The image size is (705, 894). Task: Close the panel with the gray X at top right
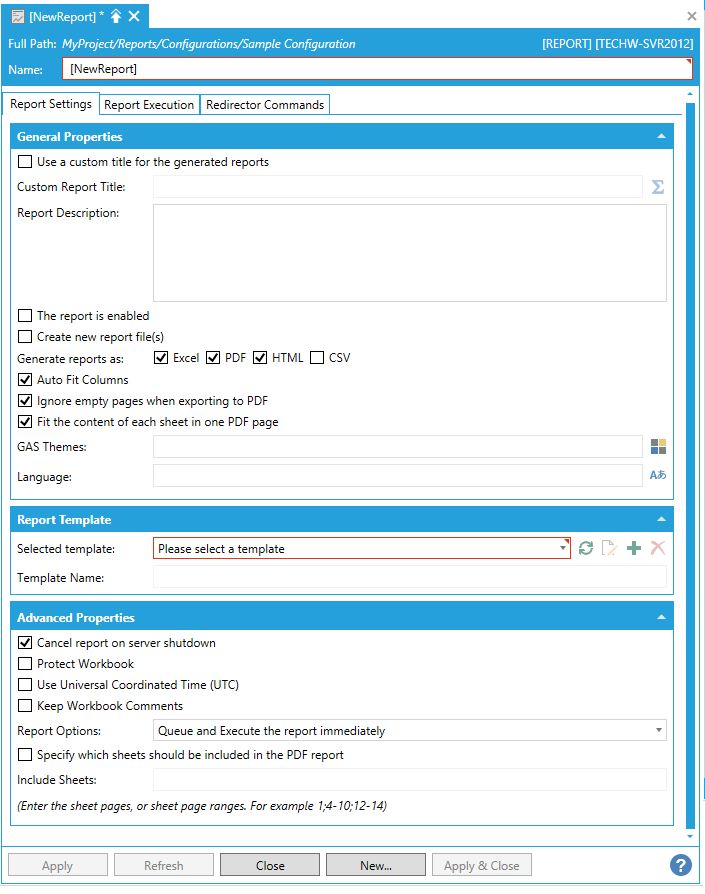pyautogui.click(x=692, y=16)
